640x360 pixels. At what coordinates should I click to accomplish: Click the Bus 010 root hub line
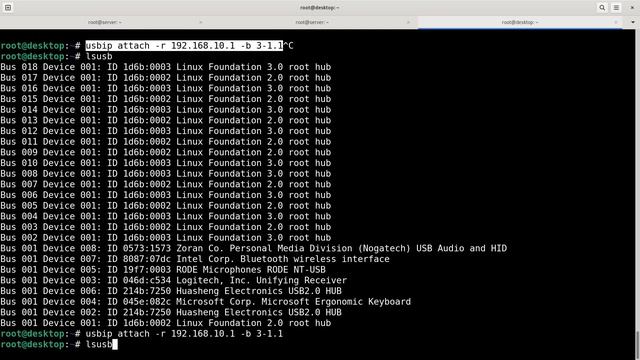pos(166,163)
